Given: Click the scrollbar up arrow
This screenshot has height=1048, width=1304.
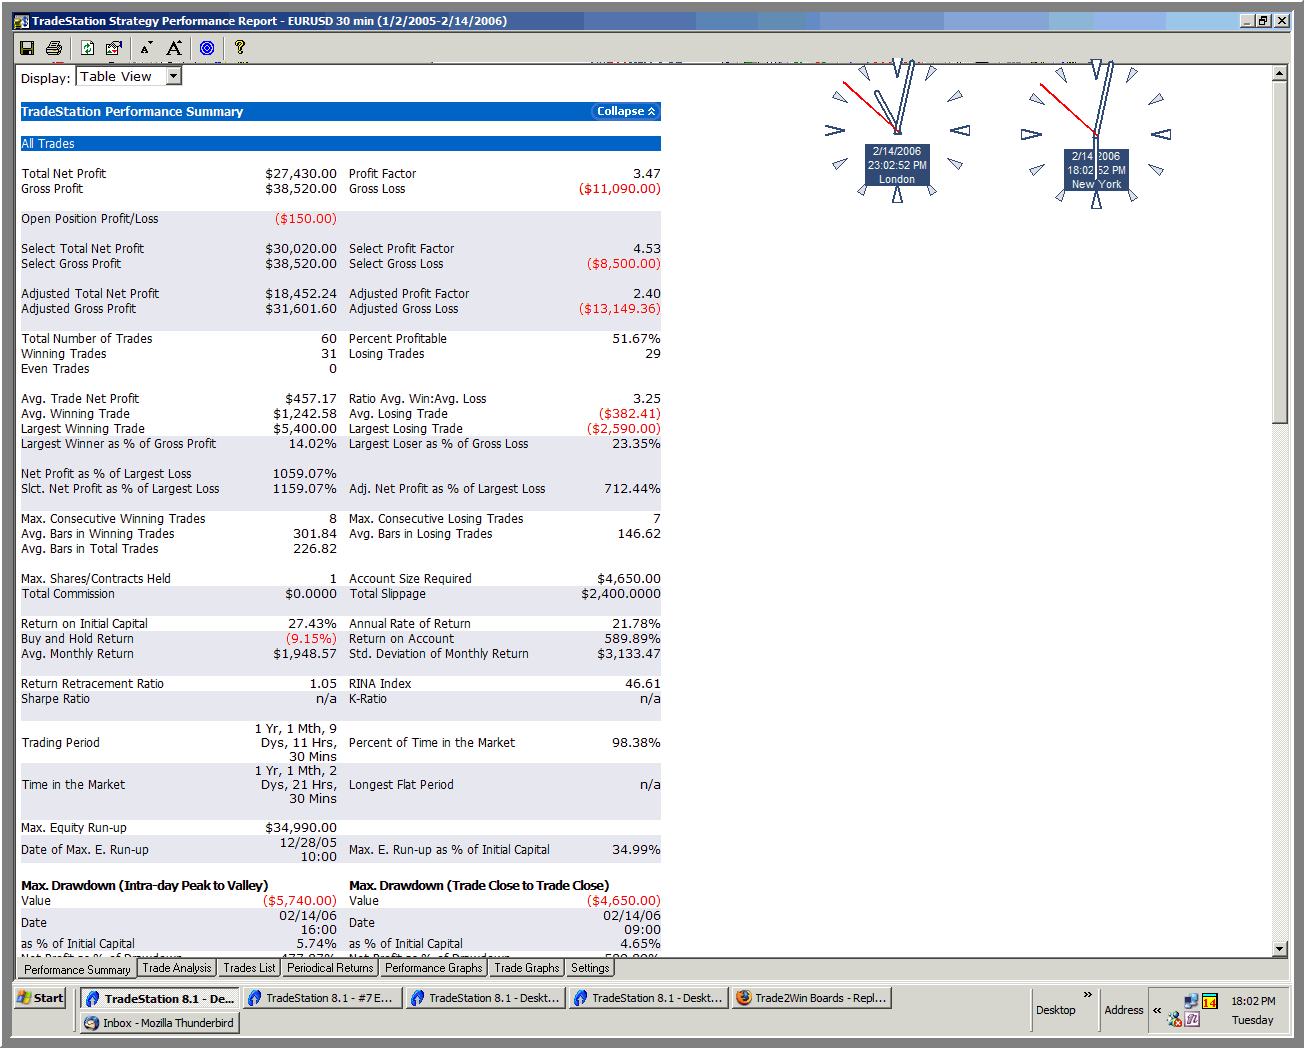Looking at the screenshot, I should 1279,73.
